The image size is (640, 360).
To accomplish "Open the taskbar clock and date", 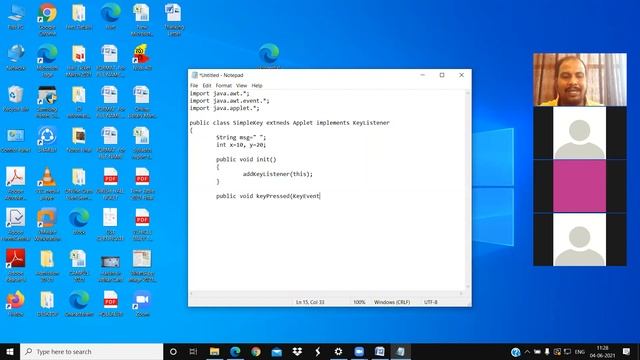I will (x=602, y=351).
